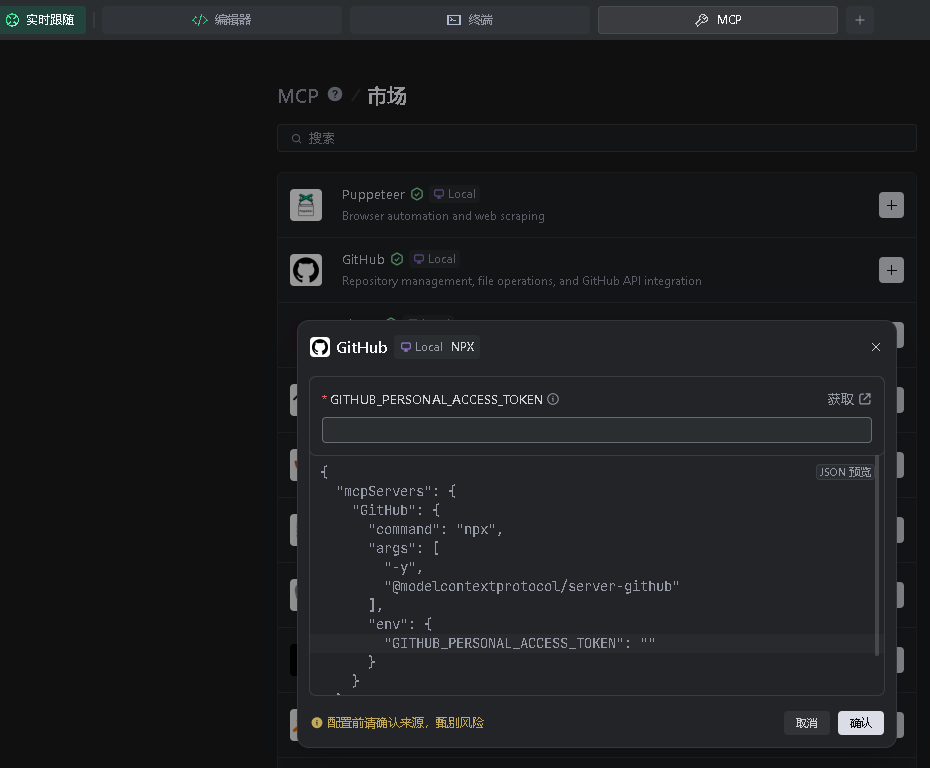
Task: Go back to MCP via the breadcrumb
Action: tap(298, 95)
